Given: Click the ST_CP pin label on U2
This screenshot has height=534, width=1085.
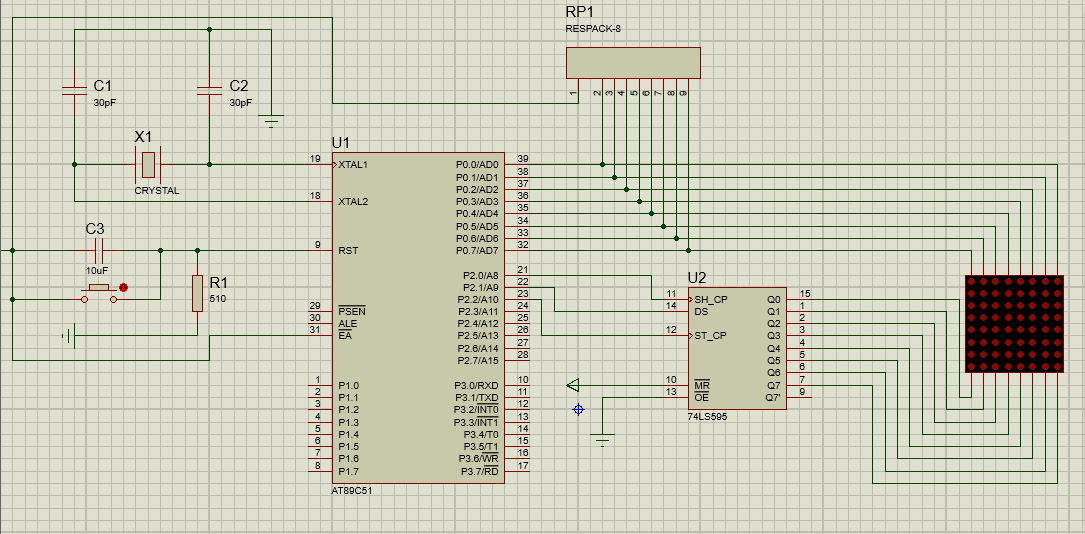Looking at the screenshot, I should coord(711,336).
